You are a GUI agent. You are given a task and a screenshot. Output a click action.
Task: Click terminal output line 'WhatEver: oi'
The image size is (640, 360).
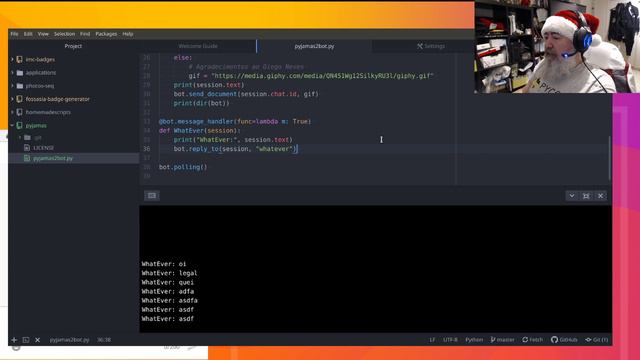click(164, 264)
